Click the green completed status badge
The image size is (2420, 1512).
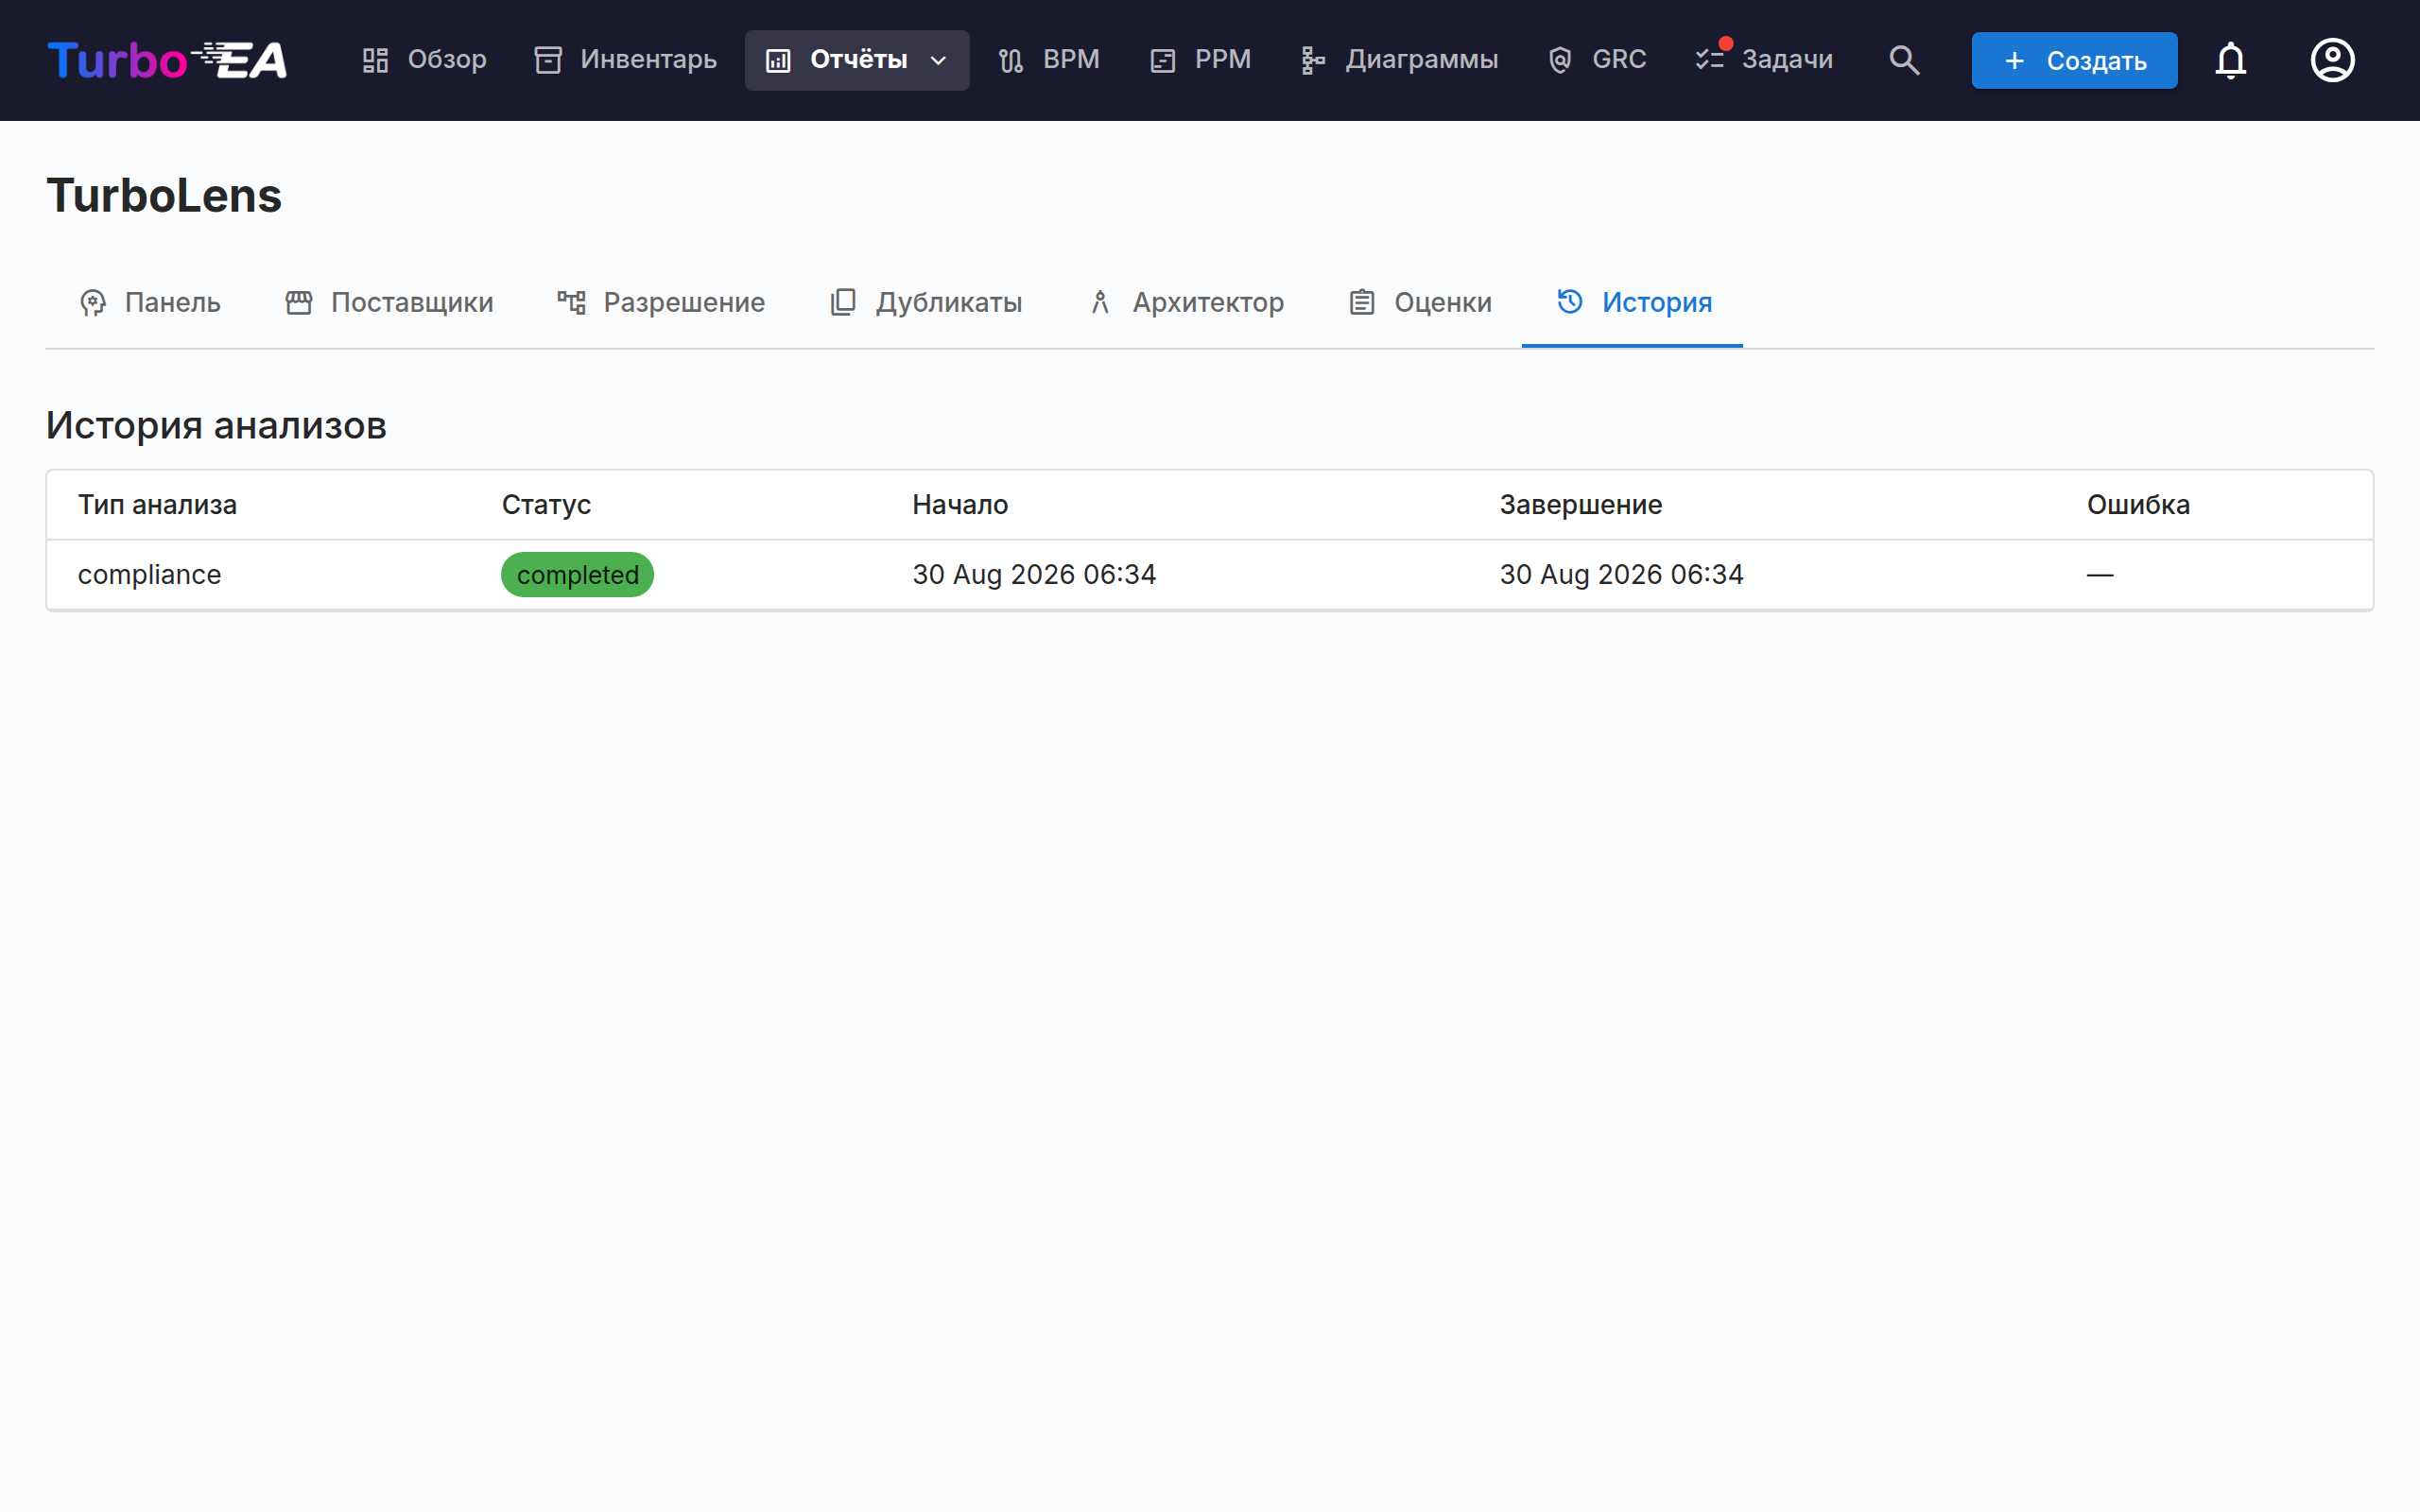click(x=577, y=575)
